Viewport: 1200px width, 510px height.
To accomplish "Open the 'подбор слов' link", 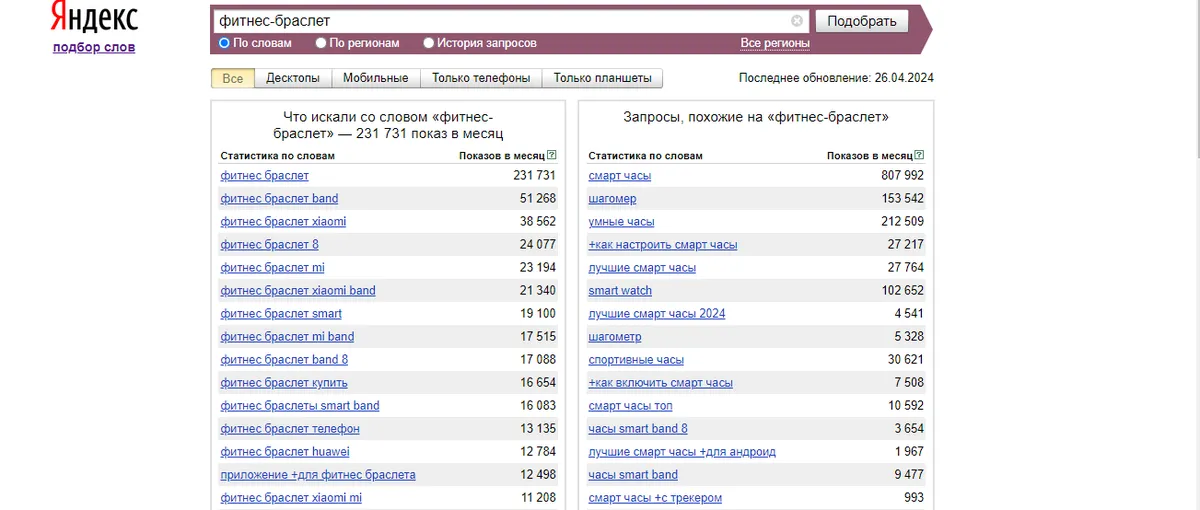I will click(x=94, y=47).
